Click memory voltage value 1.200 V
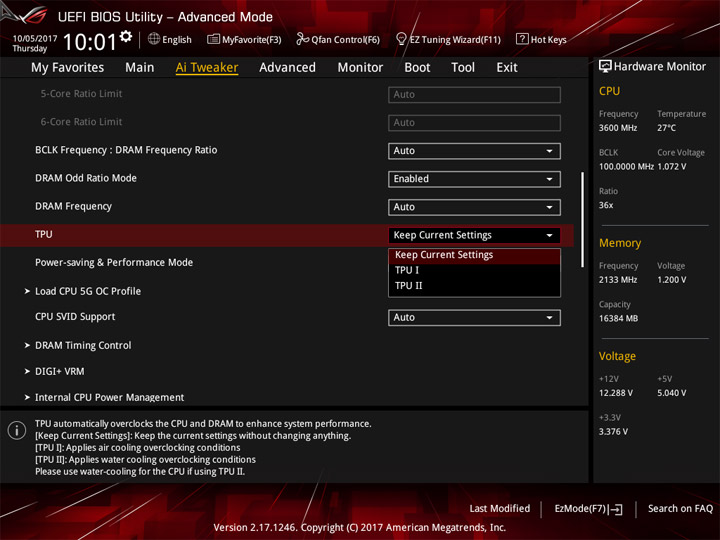Image resolution: width=720 pixels, height=540 pixels. coord(672,280)
